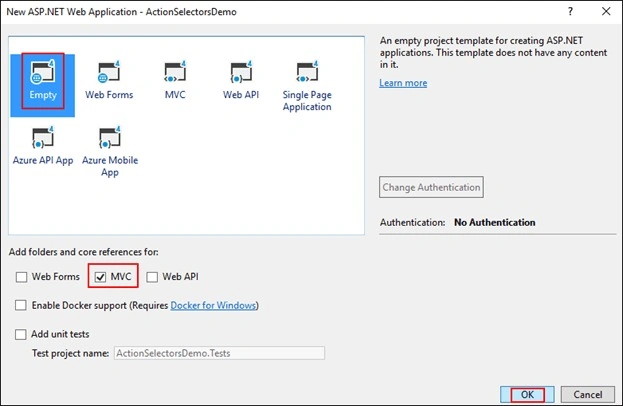Confirm with the OK button

527,394
